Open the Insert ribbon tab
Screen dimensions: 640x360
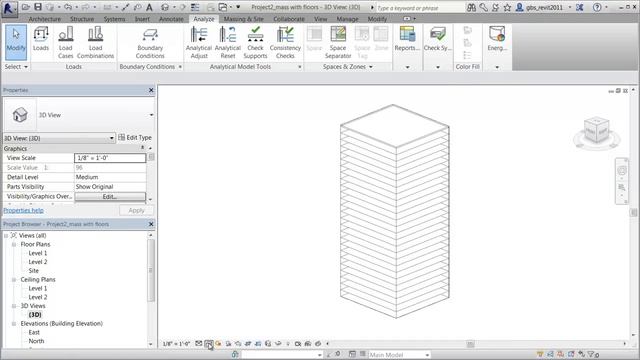point(142,19)
